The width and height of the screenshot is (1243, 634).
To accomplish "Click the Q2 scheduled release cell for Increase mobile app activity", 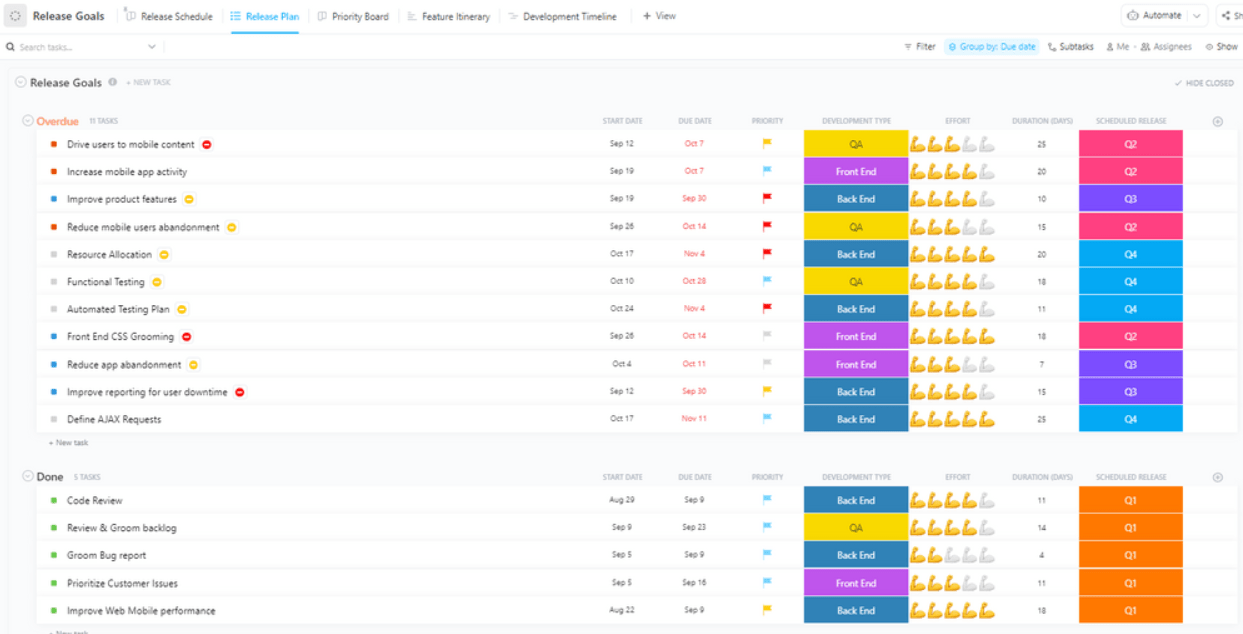I will [1130, 172].
